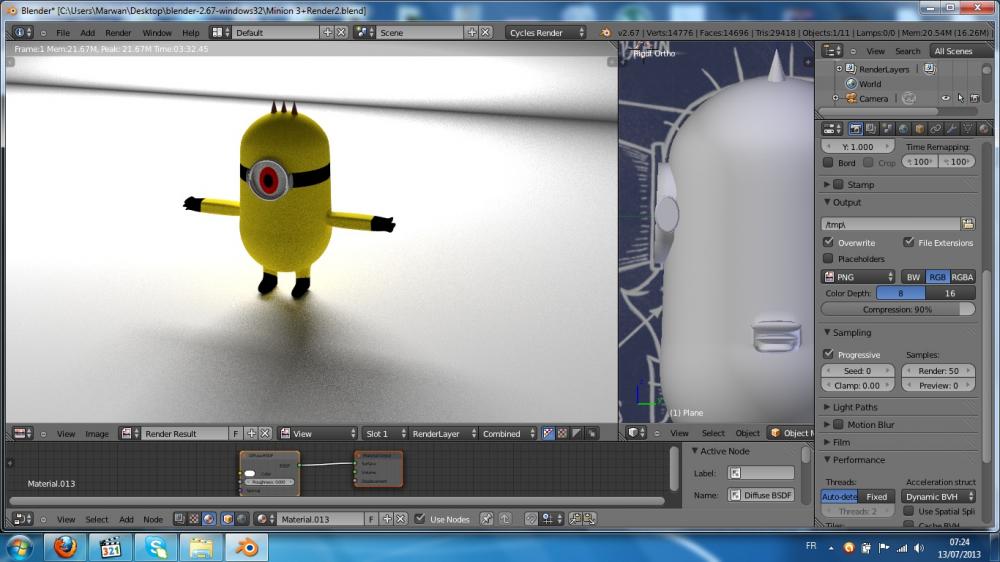
Task: Launch Skype from the Windows taskbar
Action: coord(156,547)
